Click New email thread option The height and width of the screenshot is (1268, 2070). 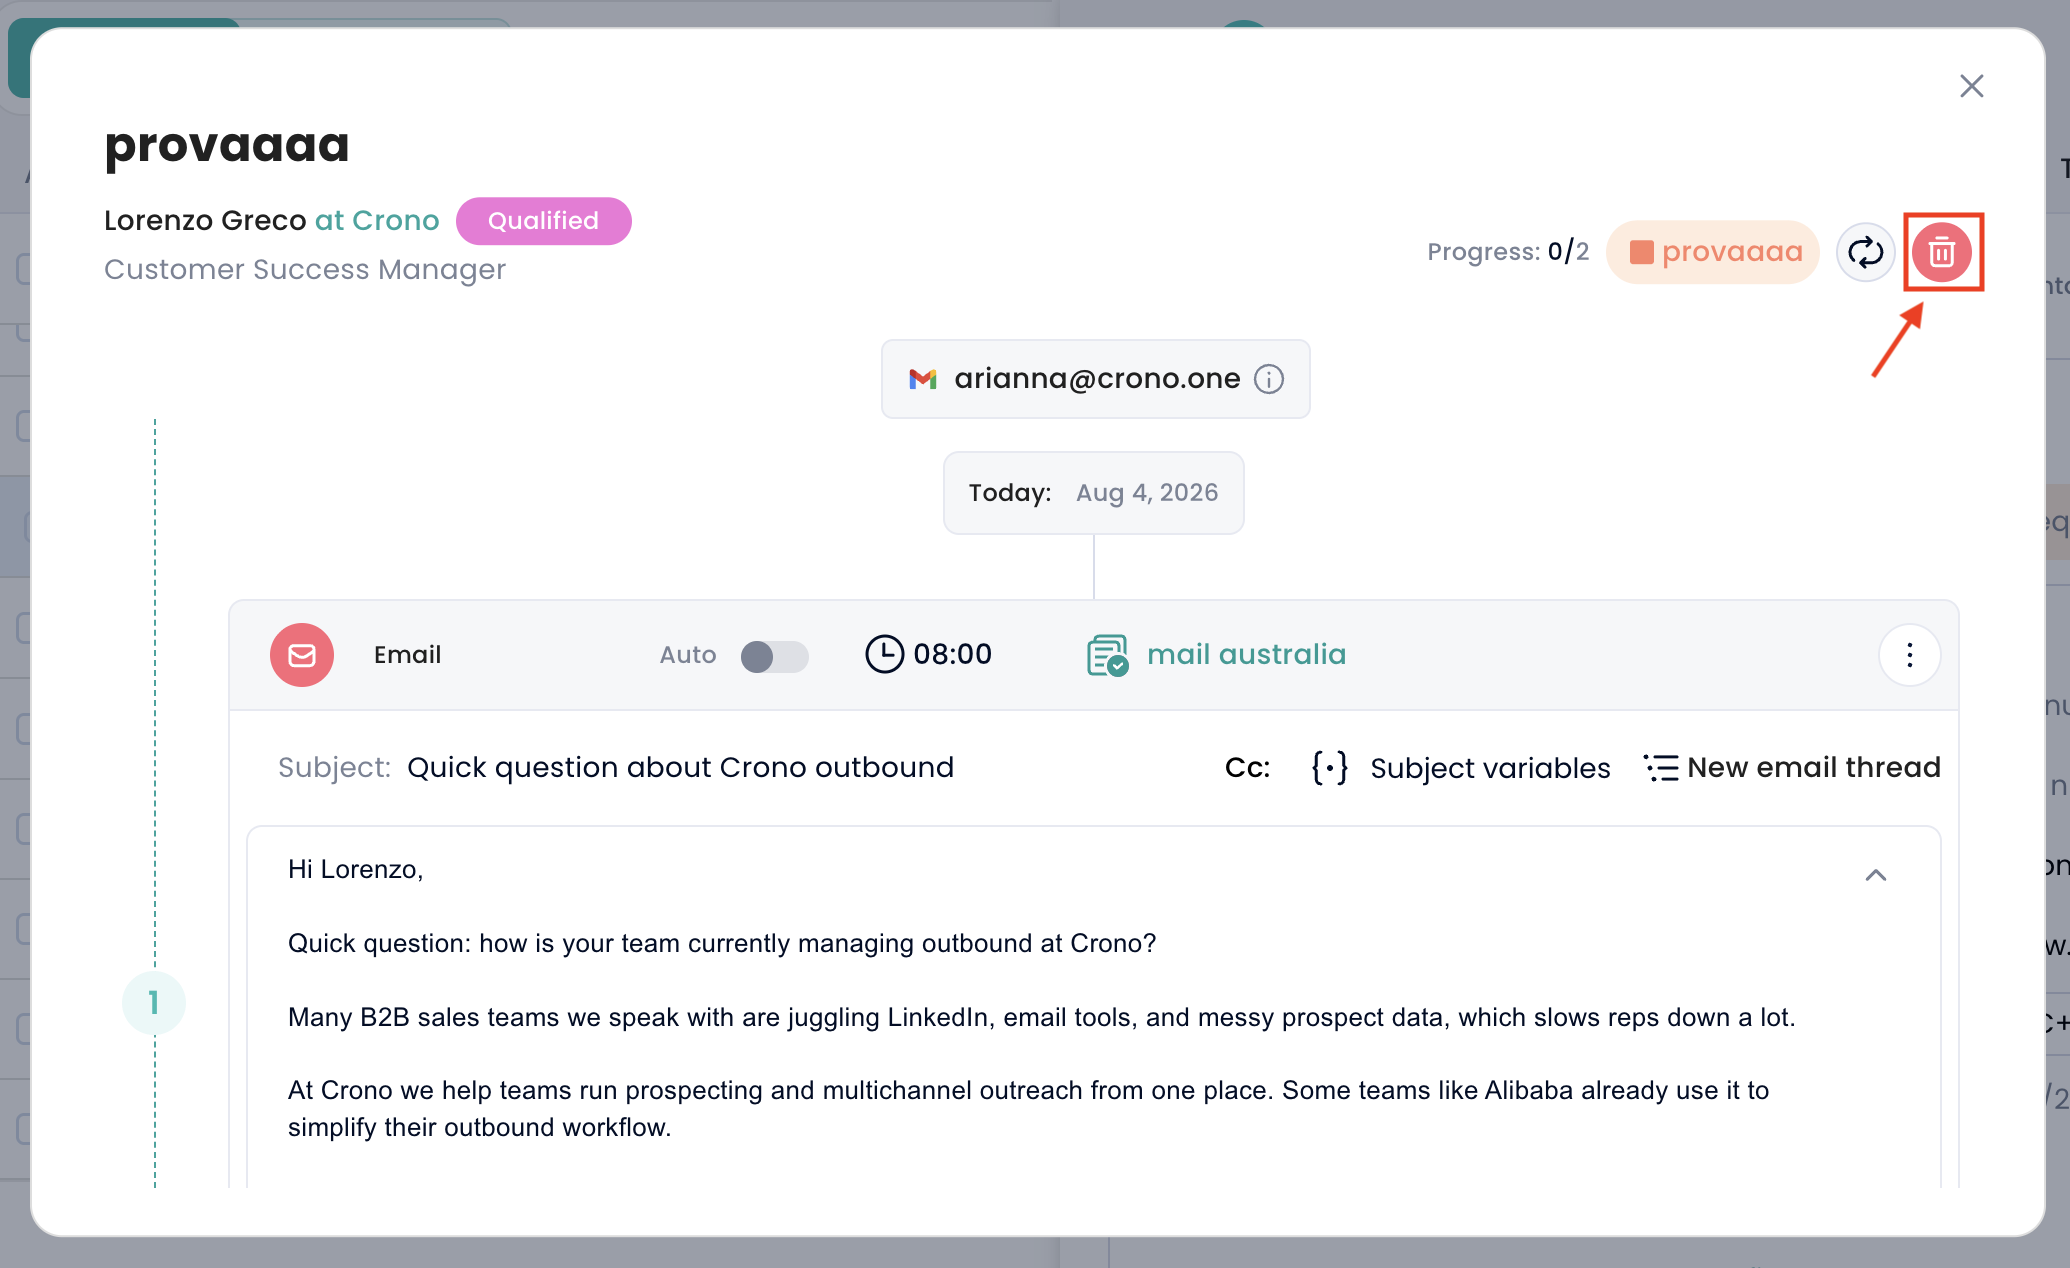point(1792,768)
